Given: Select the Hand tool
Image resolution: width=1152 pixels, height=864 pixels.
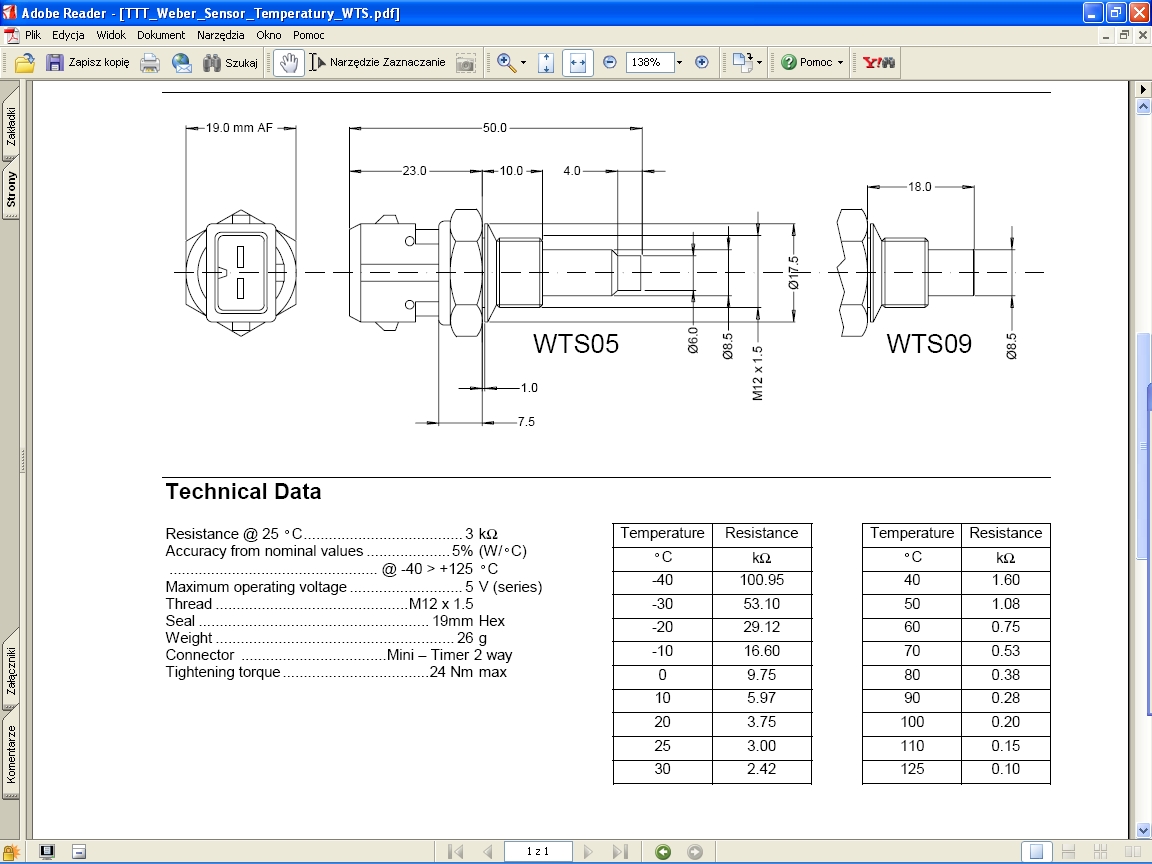Looking at the screenshot, I should [x=289, y=62].
